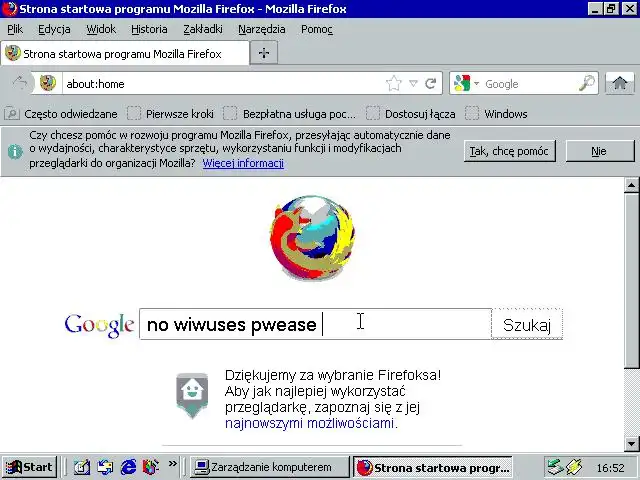Click the Show Desktop quick launch icon
The height and width of the screenshot is (480, 640).
(82, 467)
